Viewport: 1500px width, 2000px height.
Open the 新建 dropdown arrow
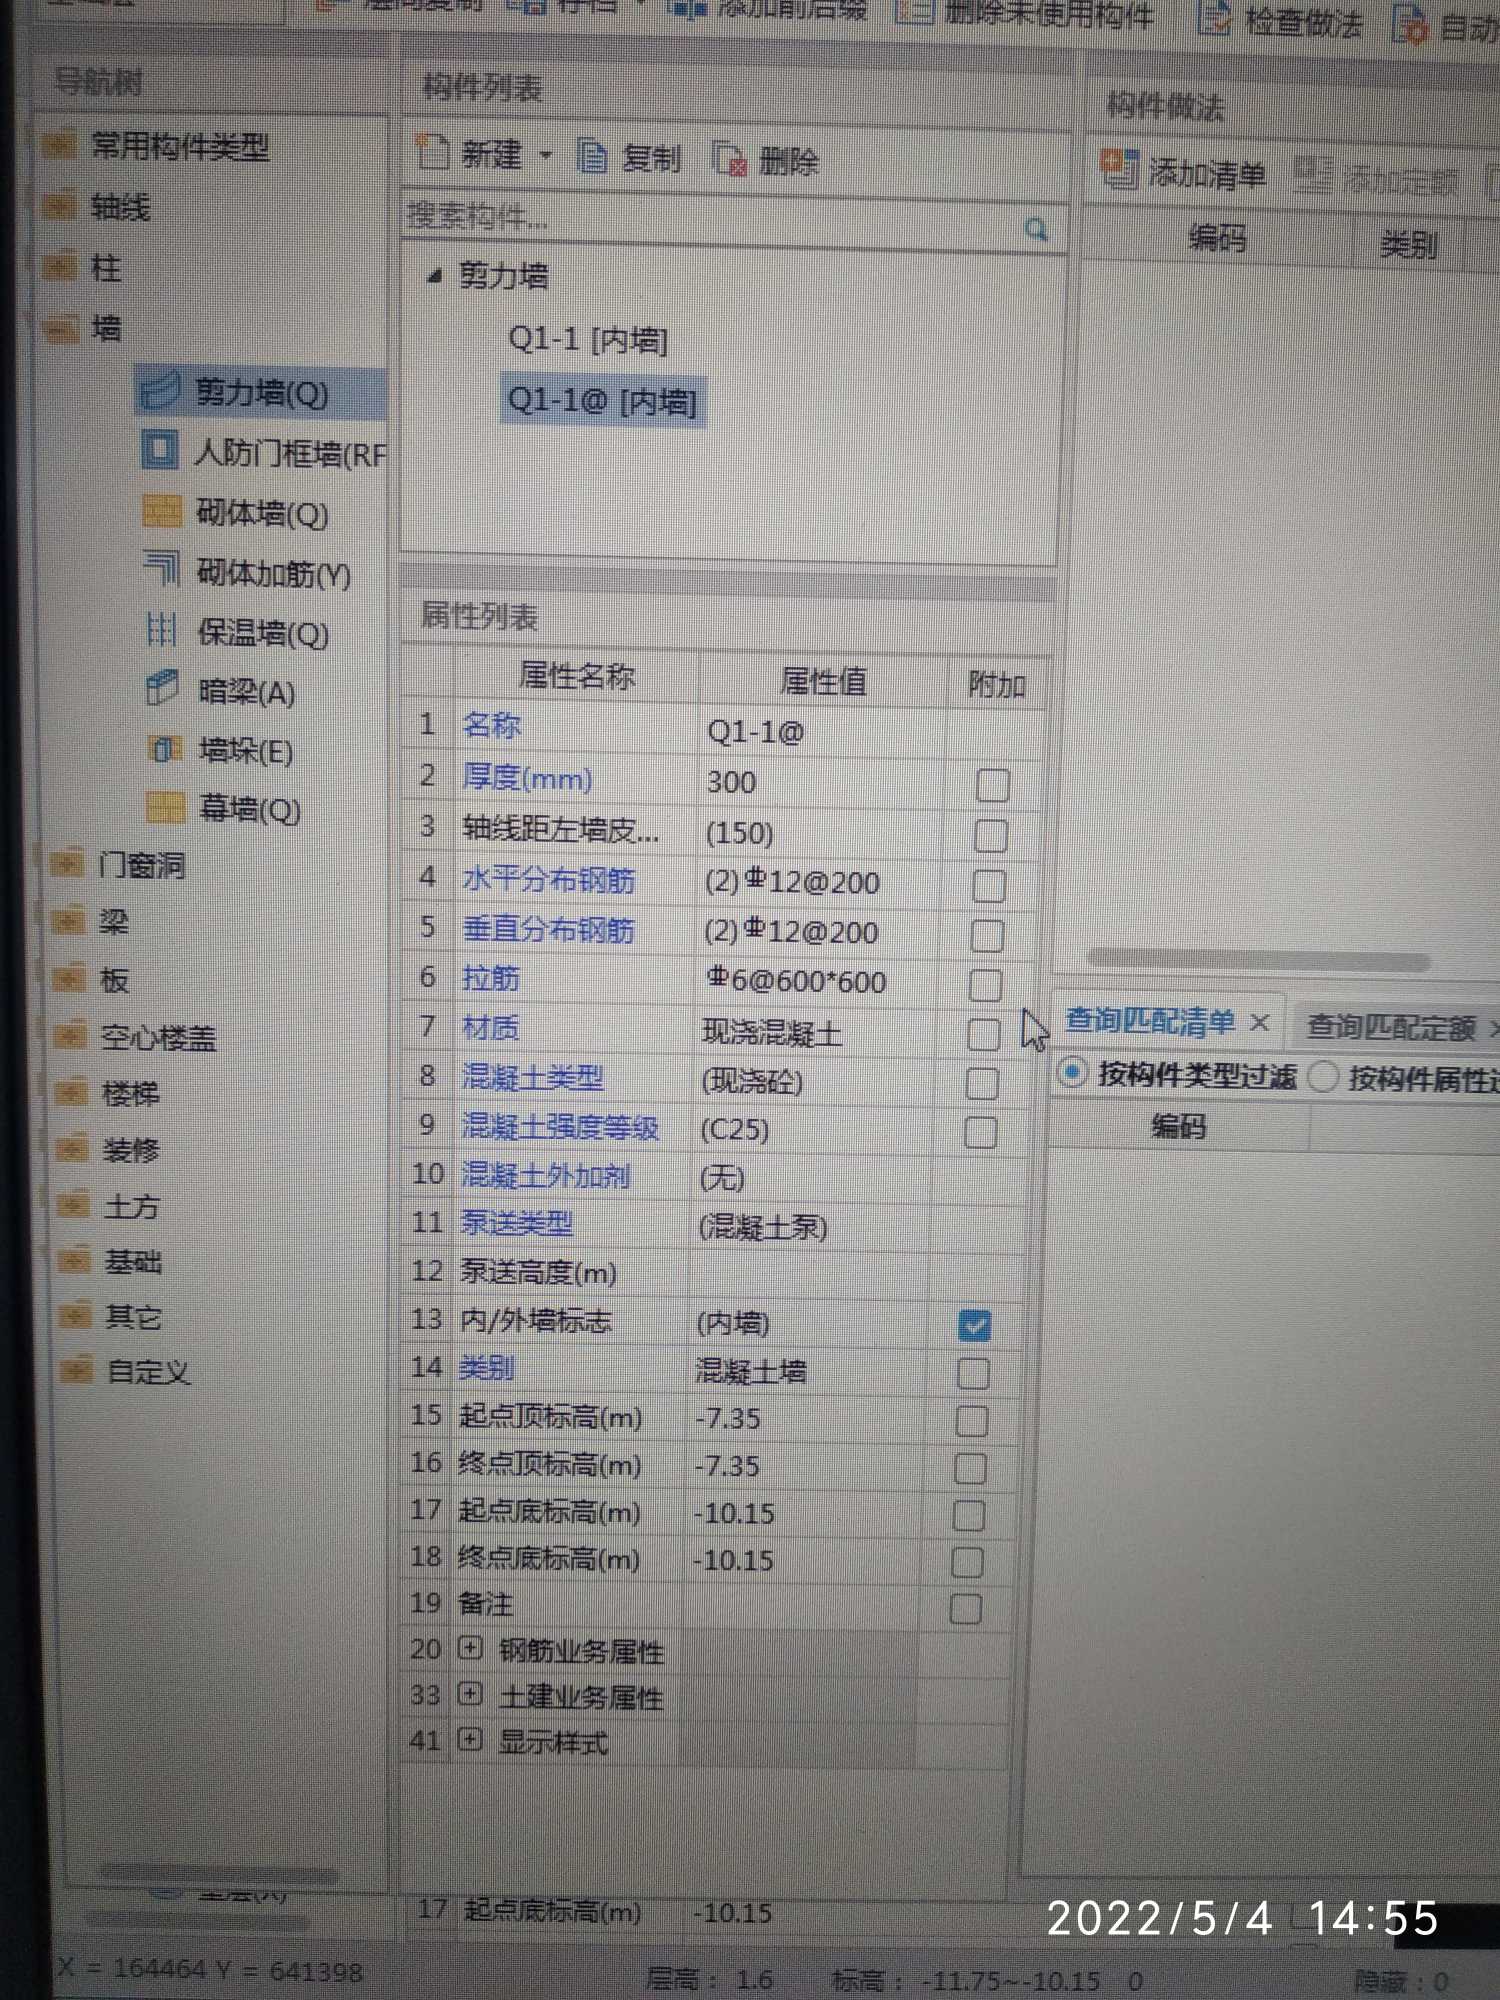[546, 155]
